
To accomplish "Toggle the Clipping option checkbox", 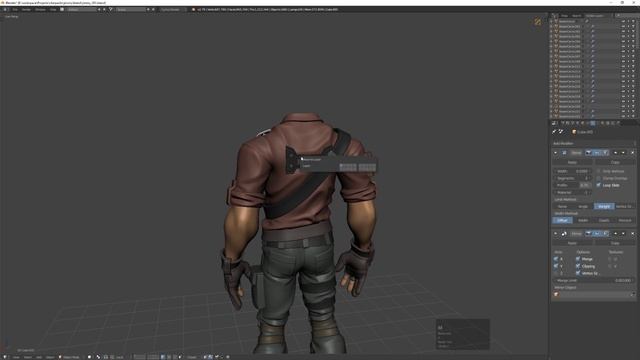I will tap(578, 266).
